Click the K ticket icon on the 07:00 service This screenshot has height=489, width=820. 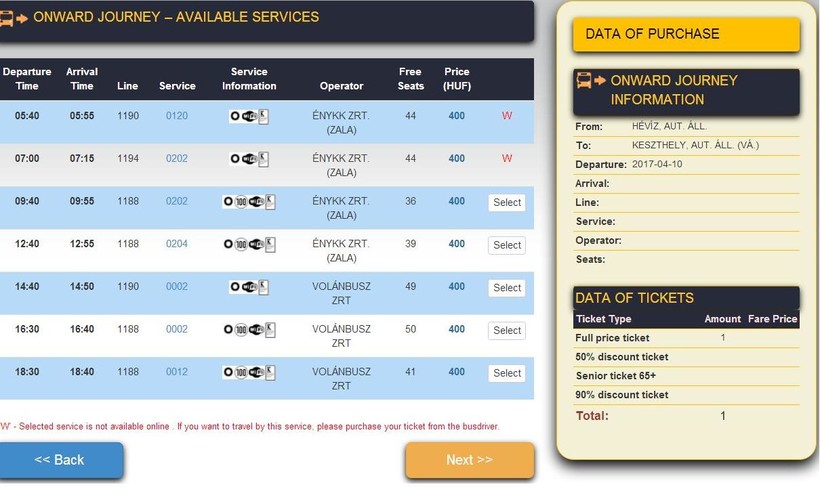264,159
